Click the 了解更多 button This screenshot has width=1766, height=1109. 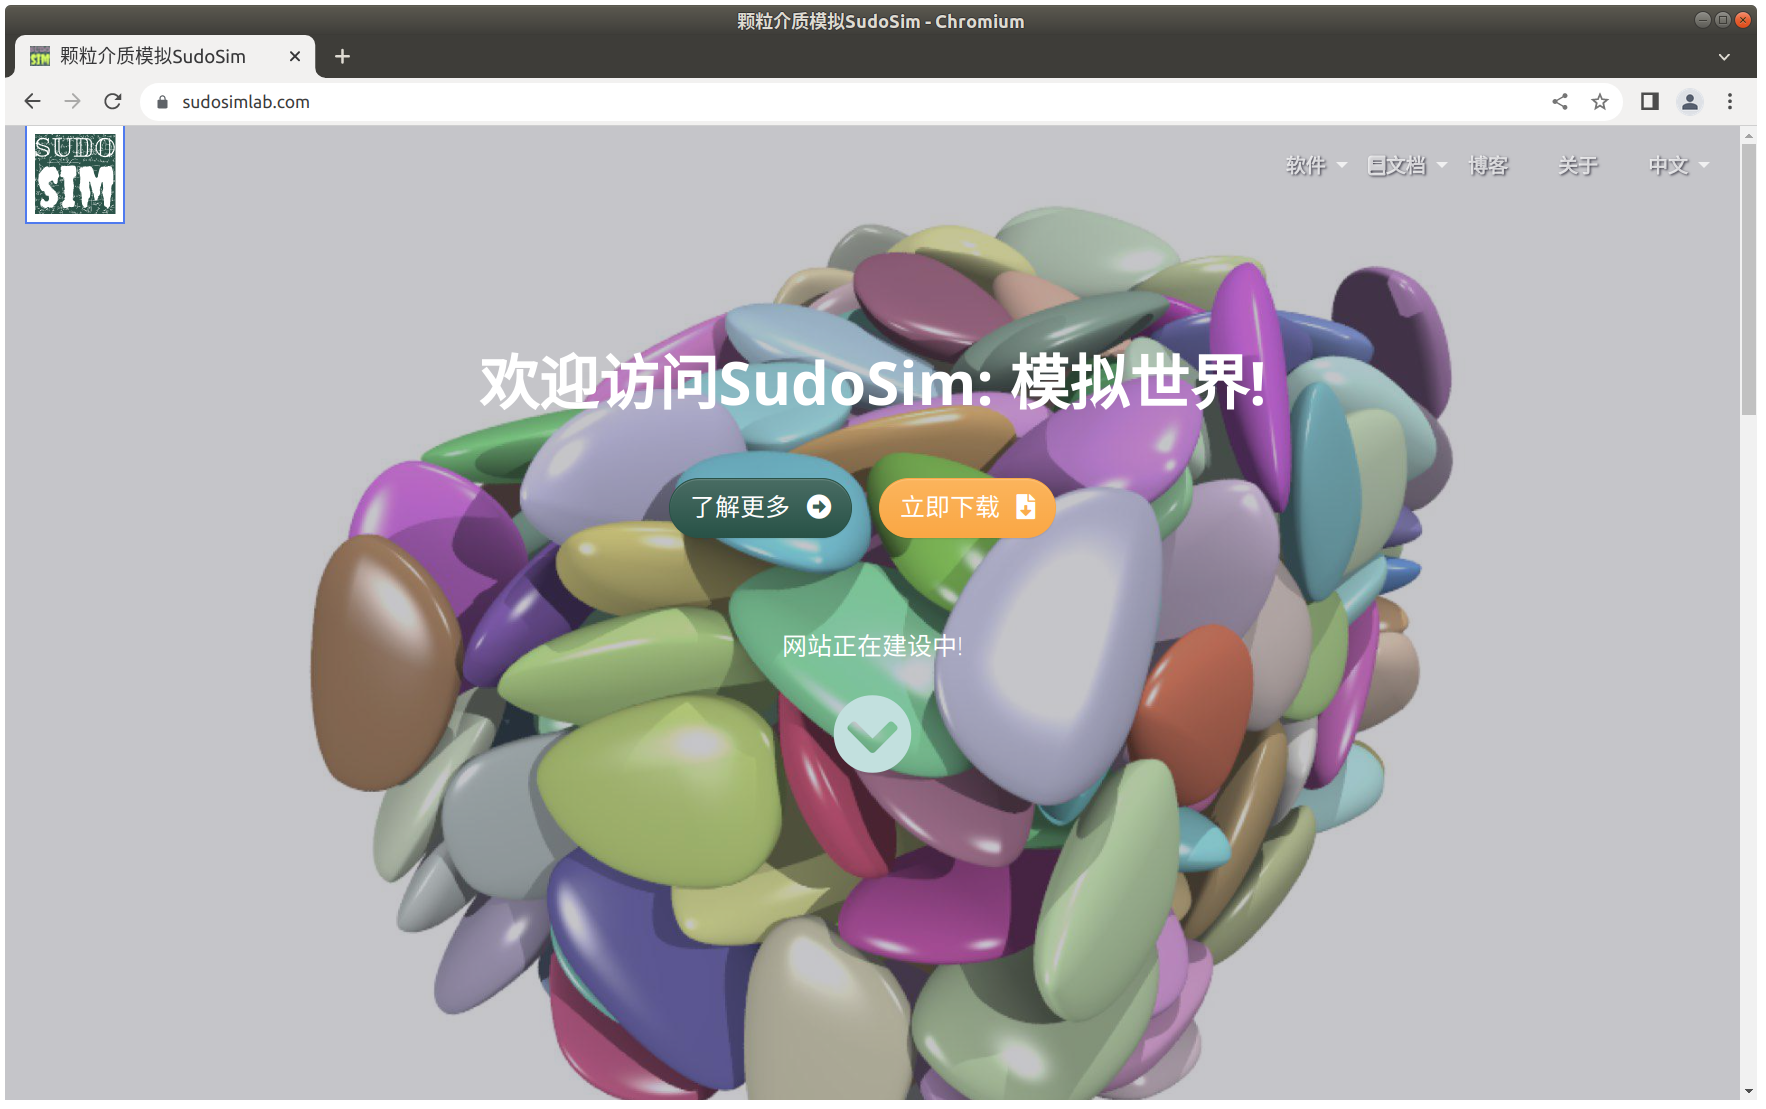coord(760,508)
